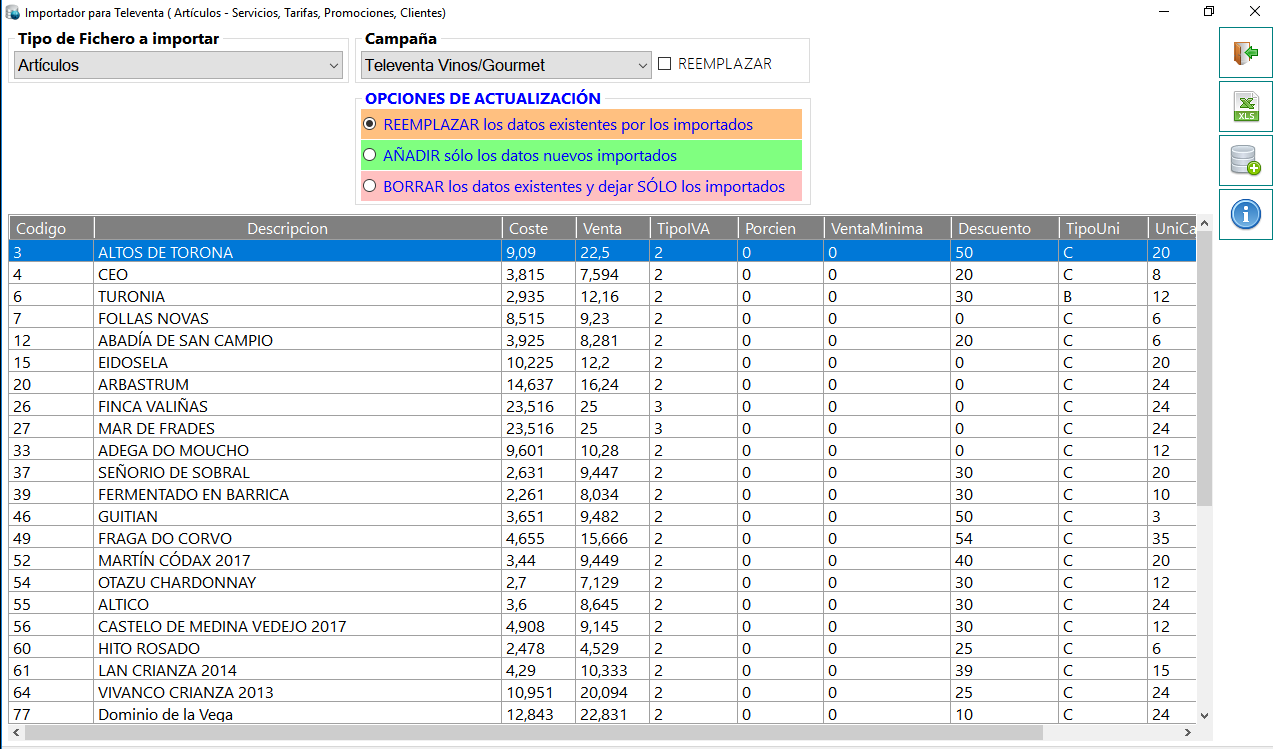Select the CEO article row
The image size is (1273, 749).
(603, 274)
